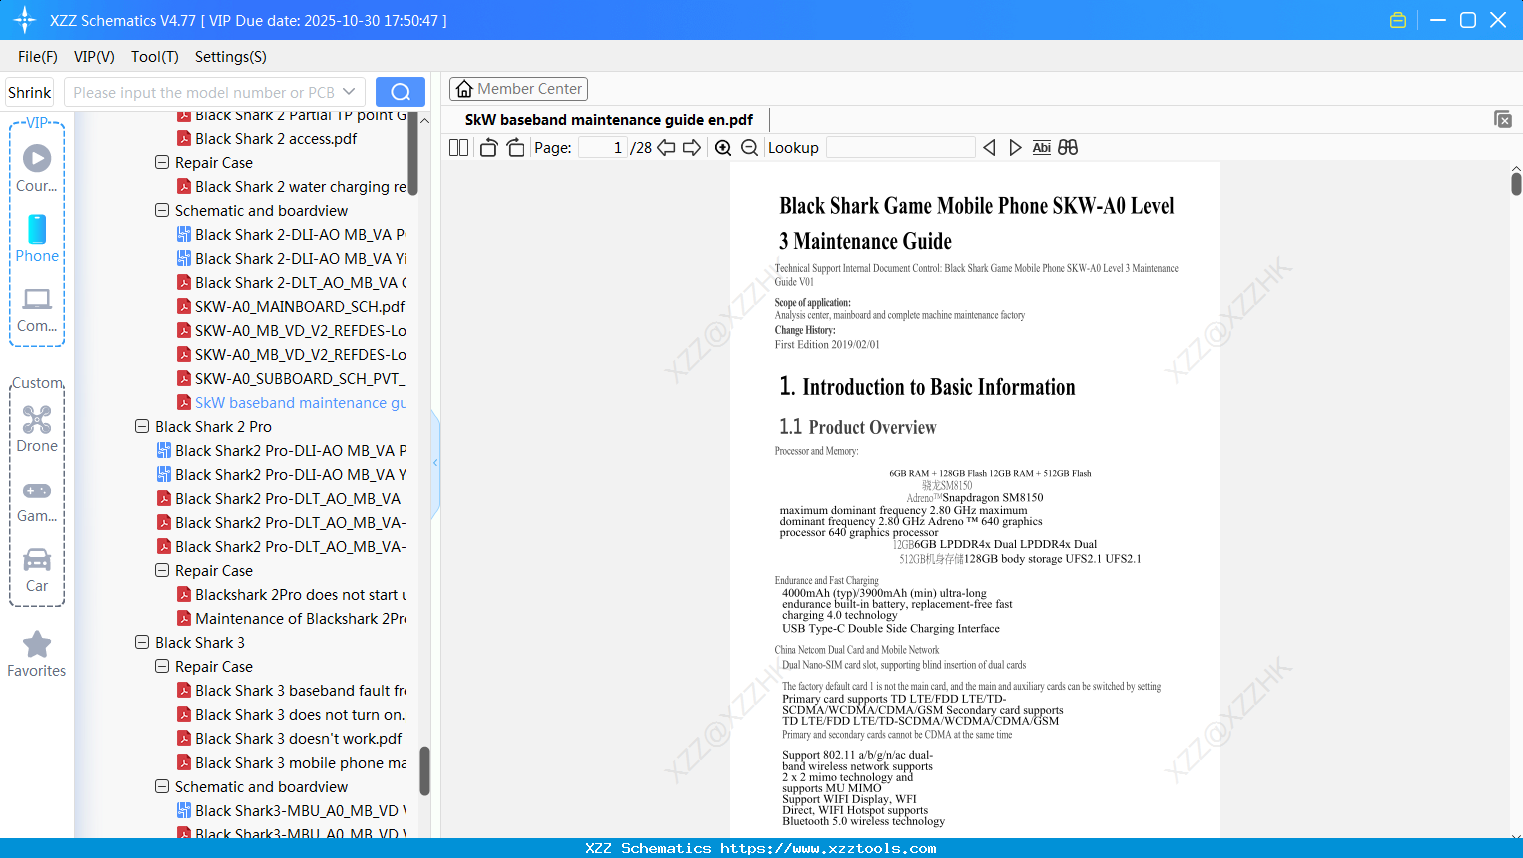Open the Tool menu
Viewport: 1523px width, 858px height.
(154, 57)
